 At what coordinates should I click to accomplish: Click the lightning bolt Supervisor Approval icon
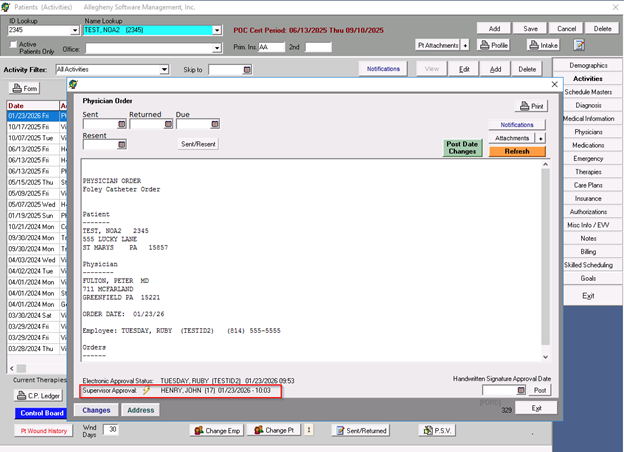[x=146, y=390]
